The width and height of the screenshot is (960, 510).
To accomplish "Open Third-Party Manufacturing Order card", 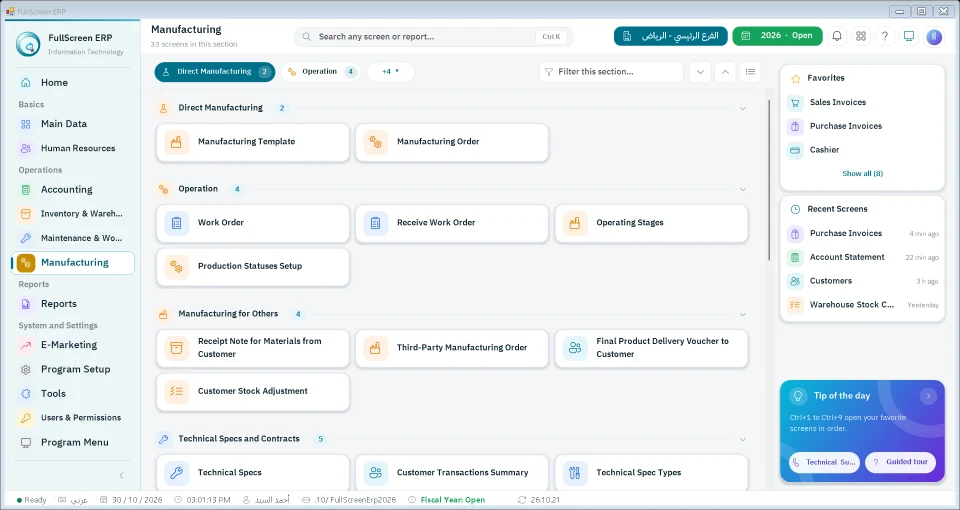I will pos(452,348).
